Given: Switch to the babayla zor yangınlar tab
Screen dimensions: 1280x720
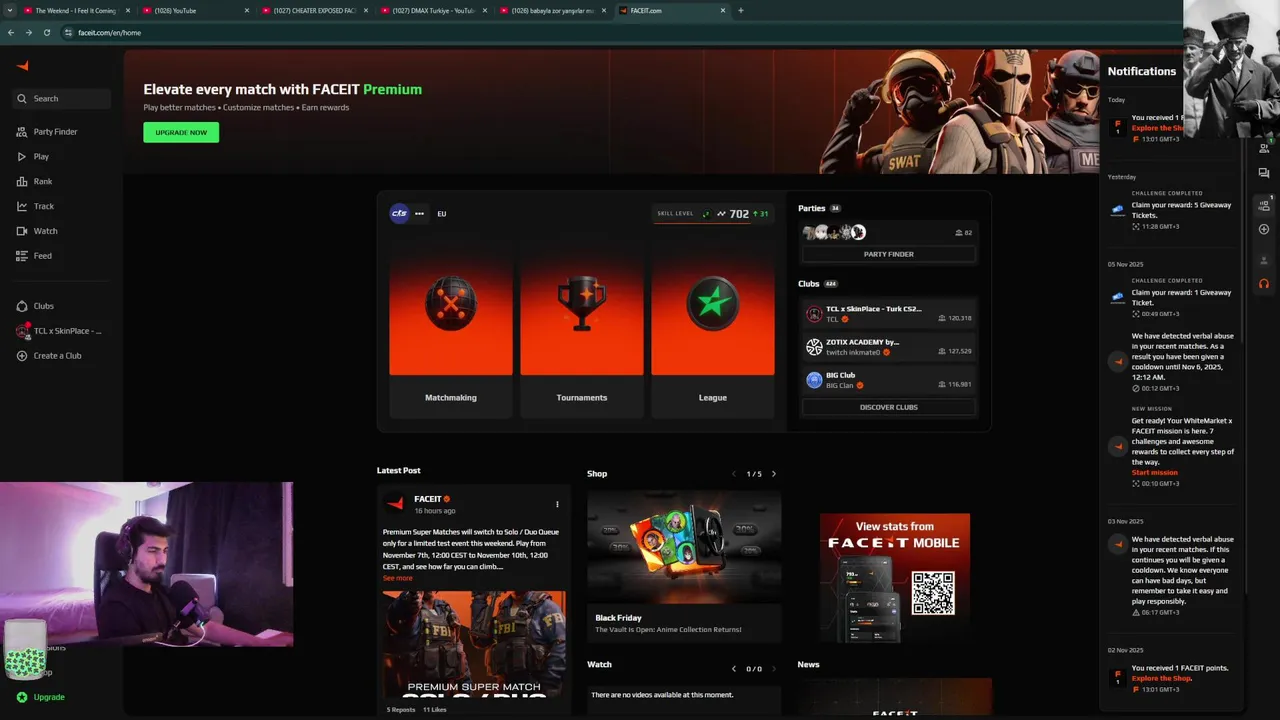Looking at the screenshot, I should 553,10.
